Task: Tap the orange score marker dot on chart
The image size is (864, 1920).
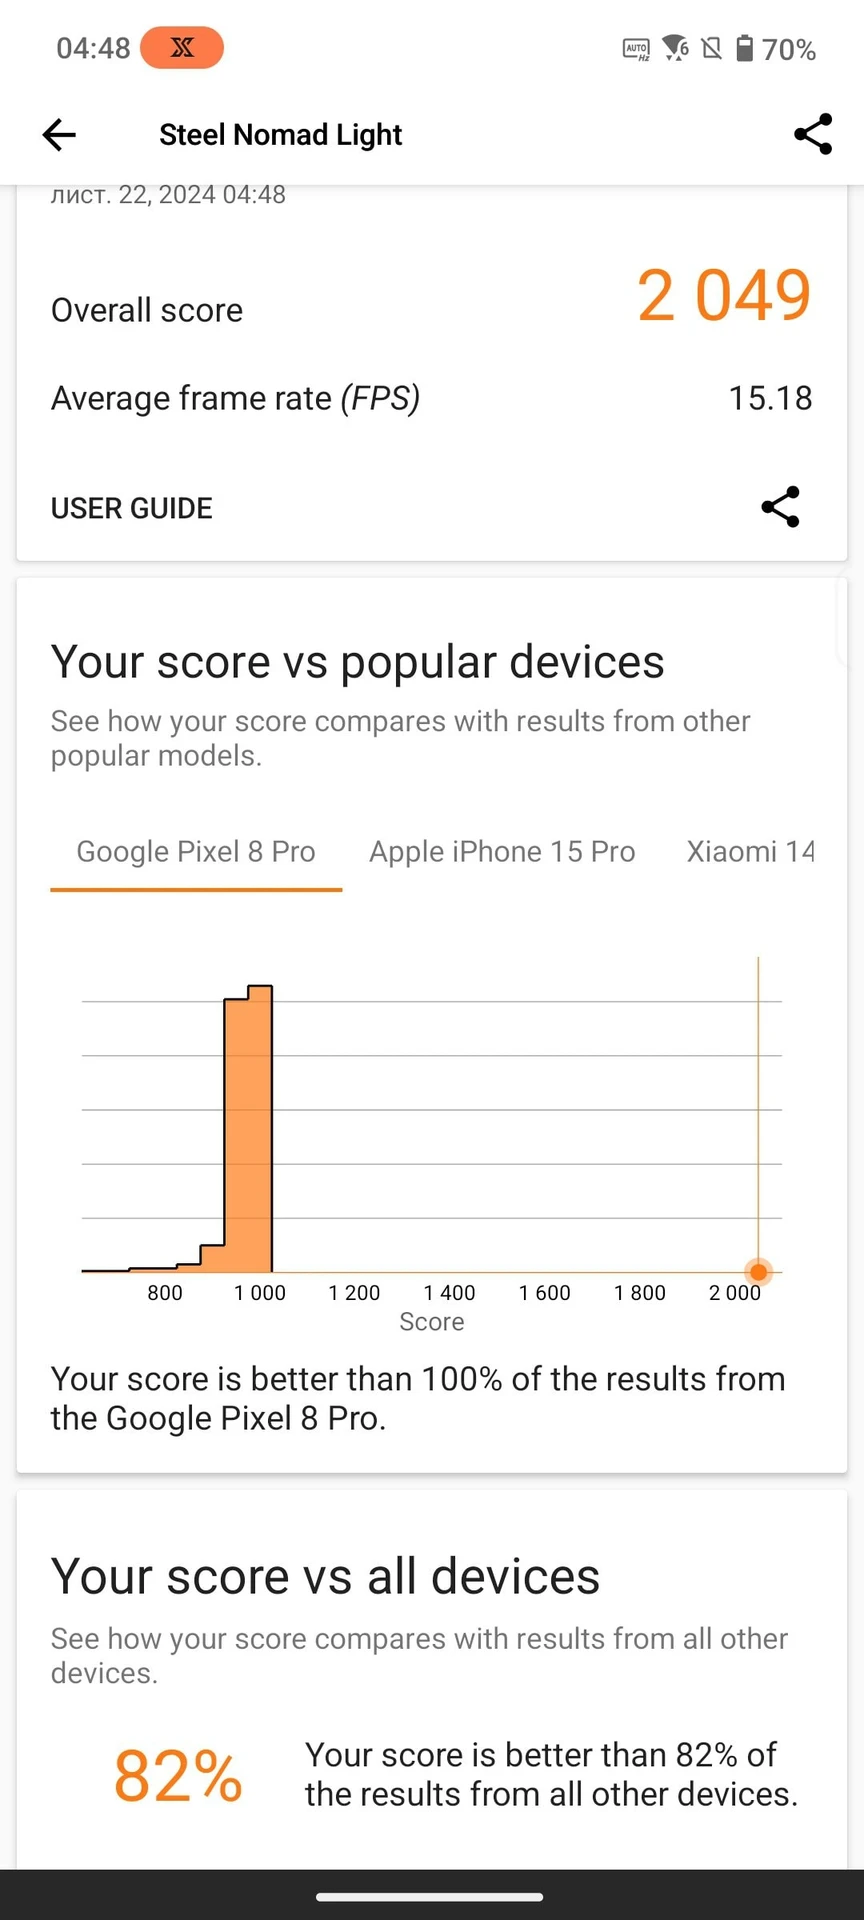Action: coord(759,1272)
